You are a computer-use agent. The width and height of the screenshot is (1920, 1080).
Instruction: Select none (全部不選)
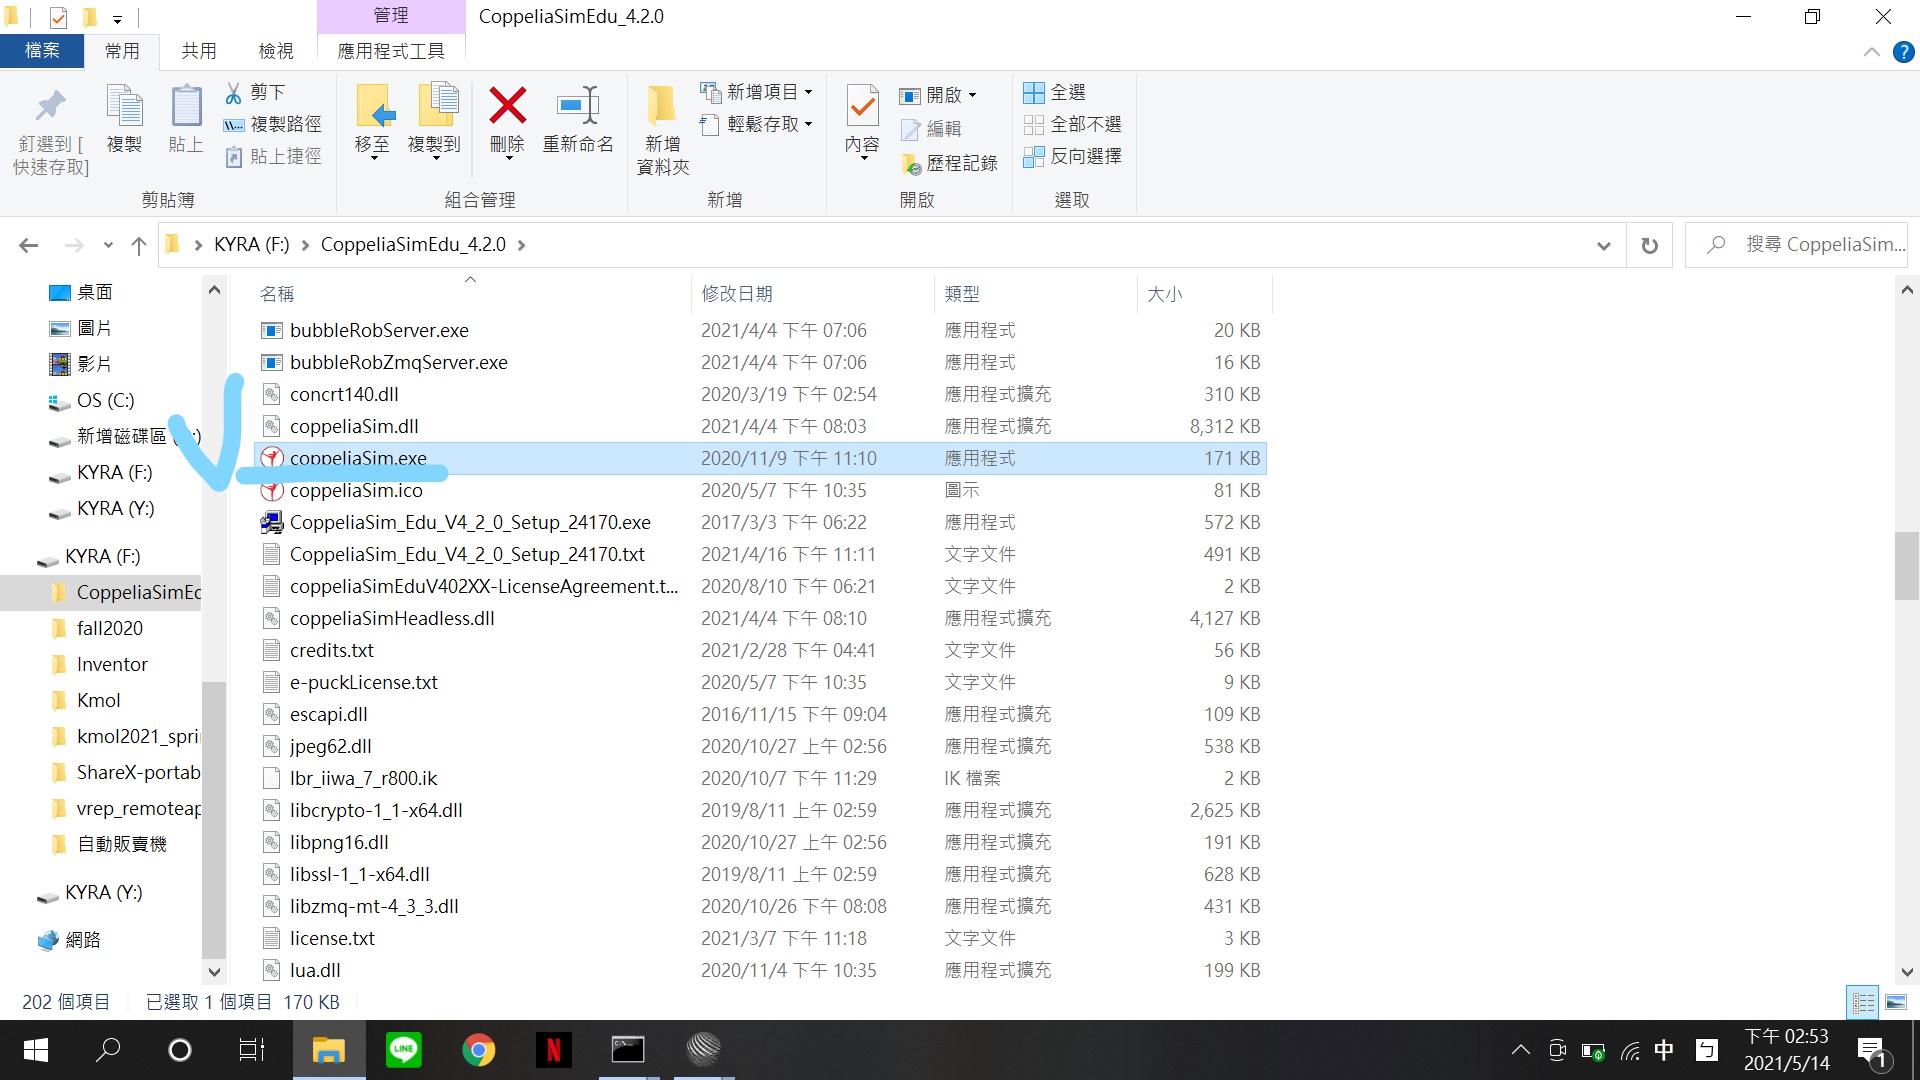(x=1072, y=124)
